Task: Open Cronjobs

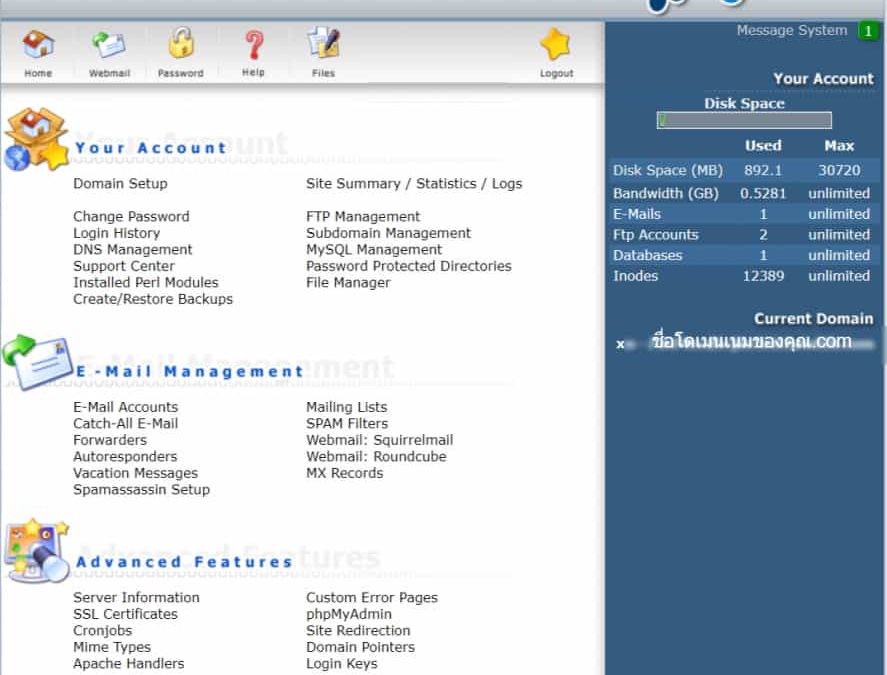Action: pos(102,630)
